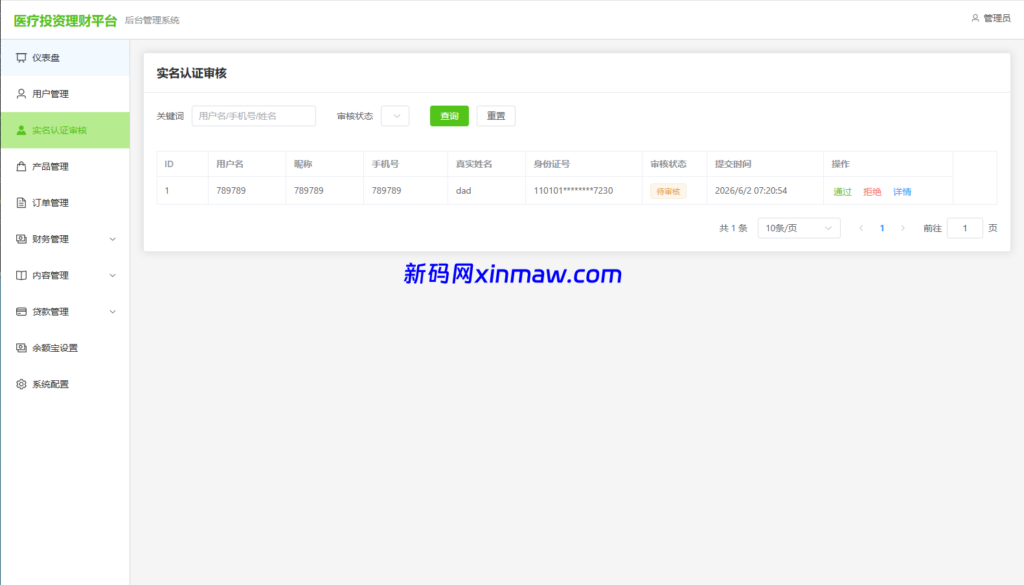Click the 贷款管理 card icon
This screenshot has height=585, width=1024.
coord(21,311)
